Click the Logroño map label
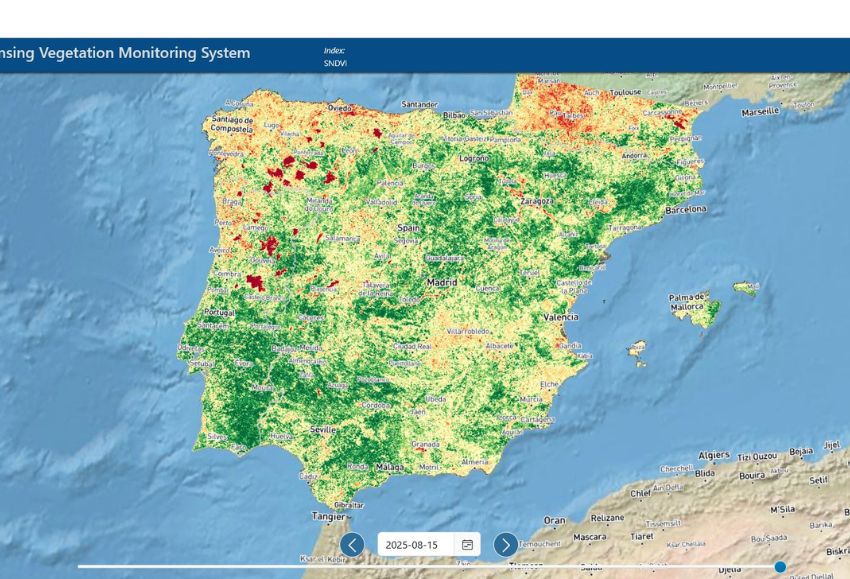850x579 pixels. point(474,158)
